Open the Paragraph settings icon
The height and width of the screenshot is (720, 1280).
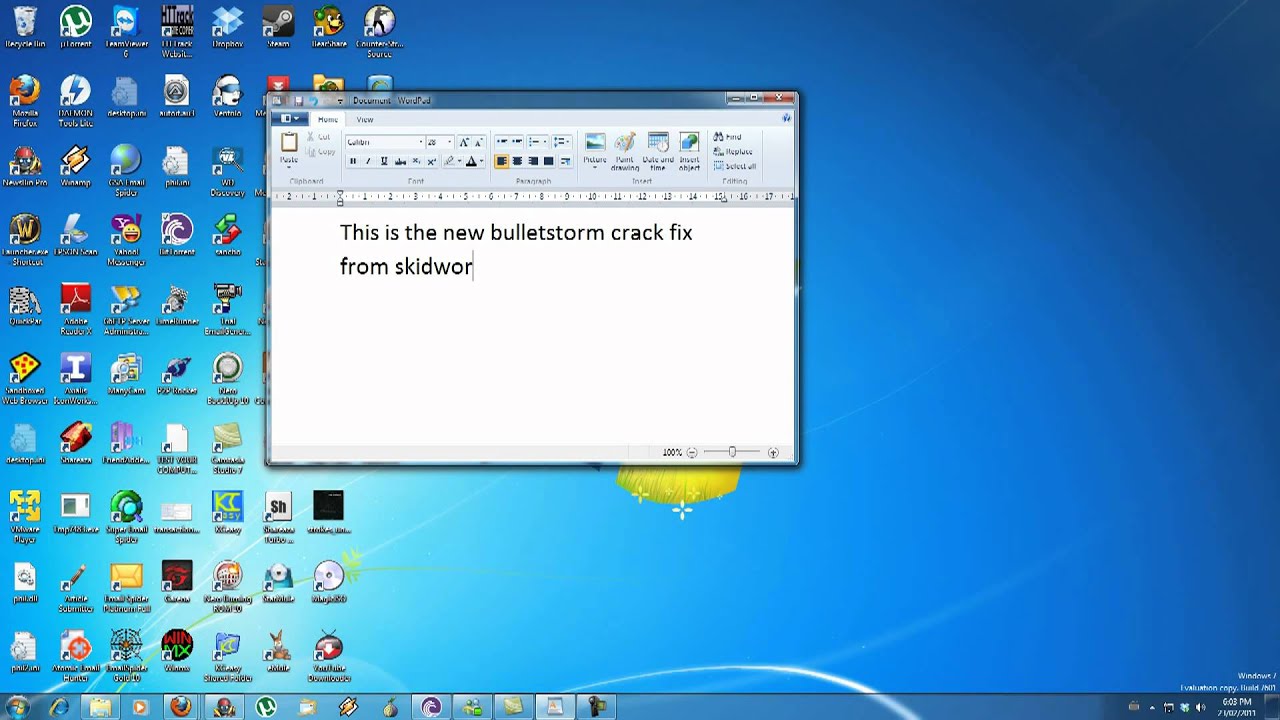pyautogui.click(x=565, y=161)
